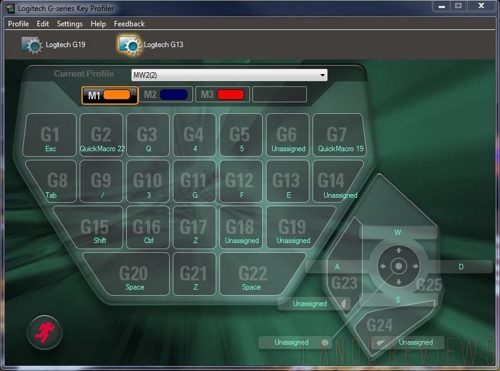The image size is (500, 371).
Task: Open the Edit menu
Action: (x=43, y=24)
